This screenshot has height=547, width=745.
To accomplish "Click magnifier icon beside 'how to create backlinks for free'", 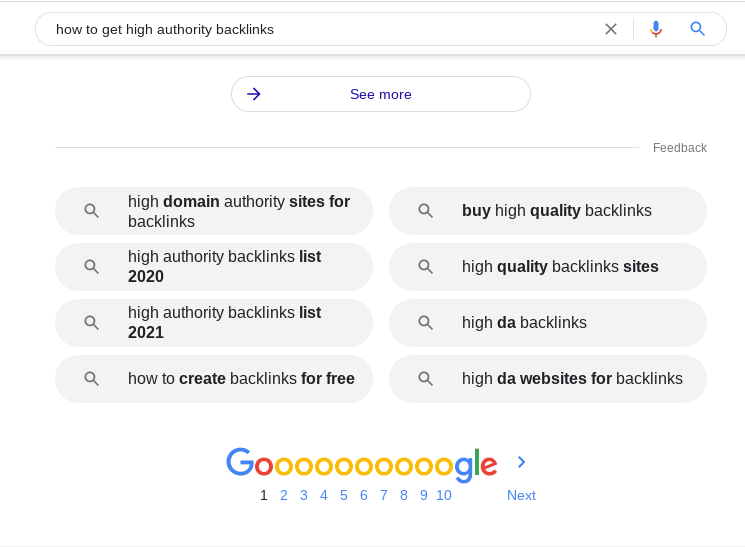I will click(x=91, y=379).
